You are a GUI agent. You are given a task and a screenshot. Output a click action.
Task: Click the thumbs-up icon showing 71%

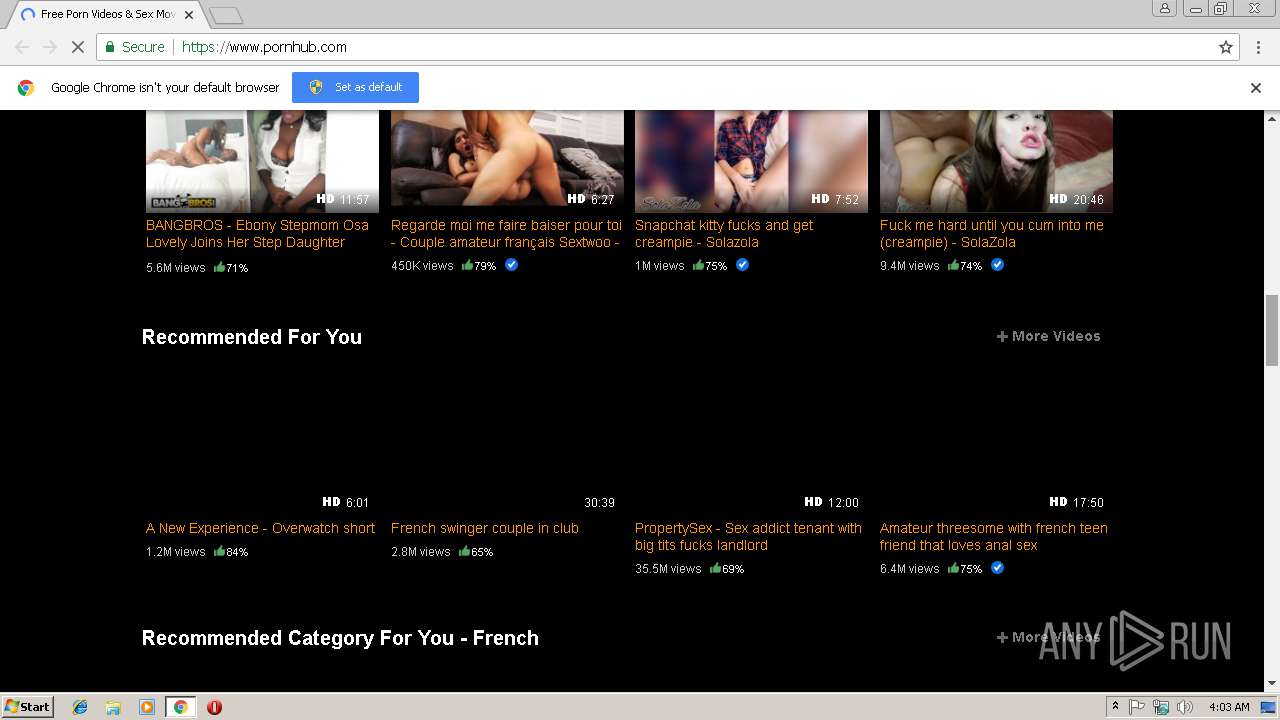click(x=219, y=267)
